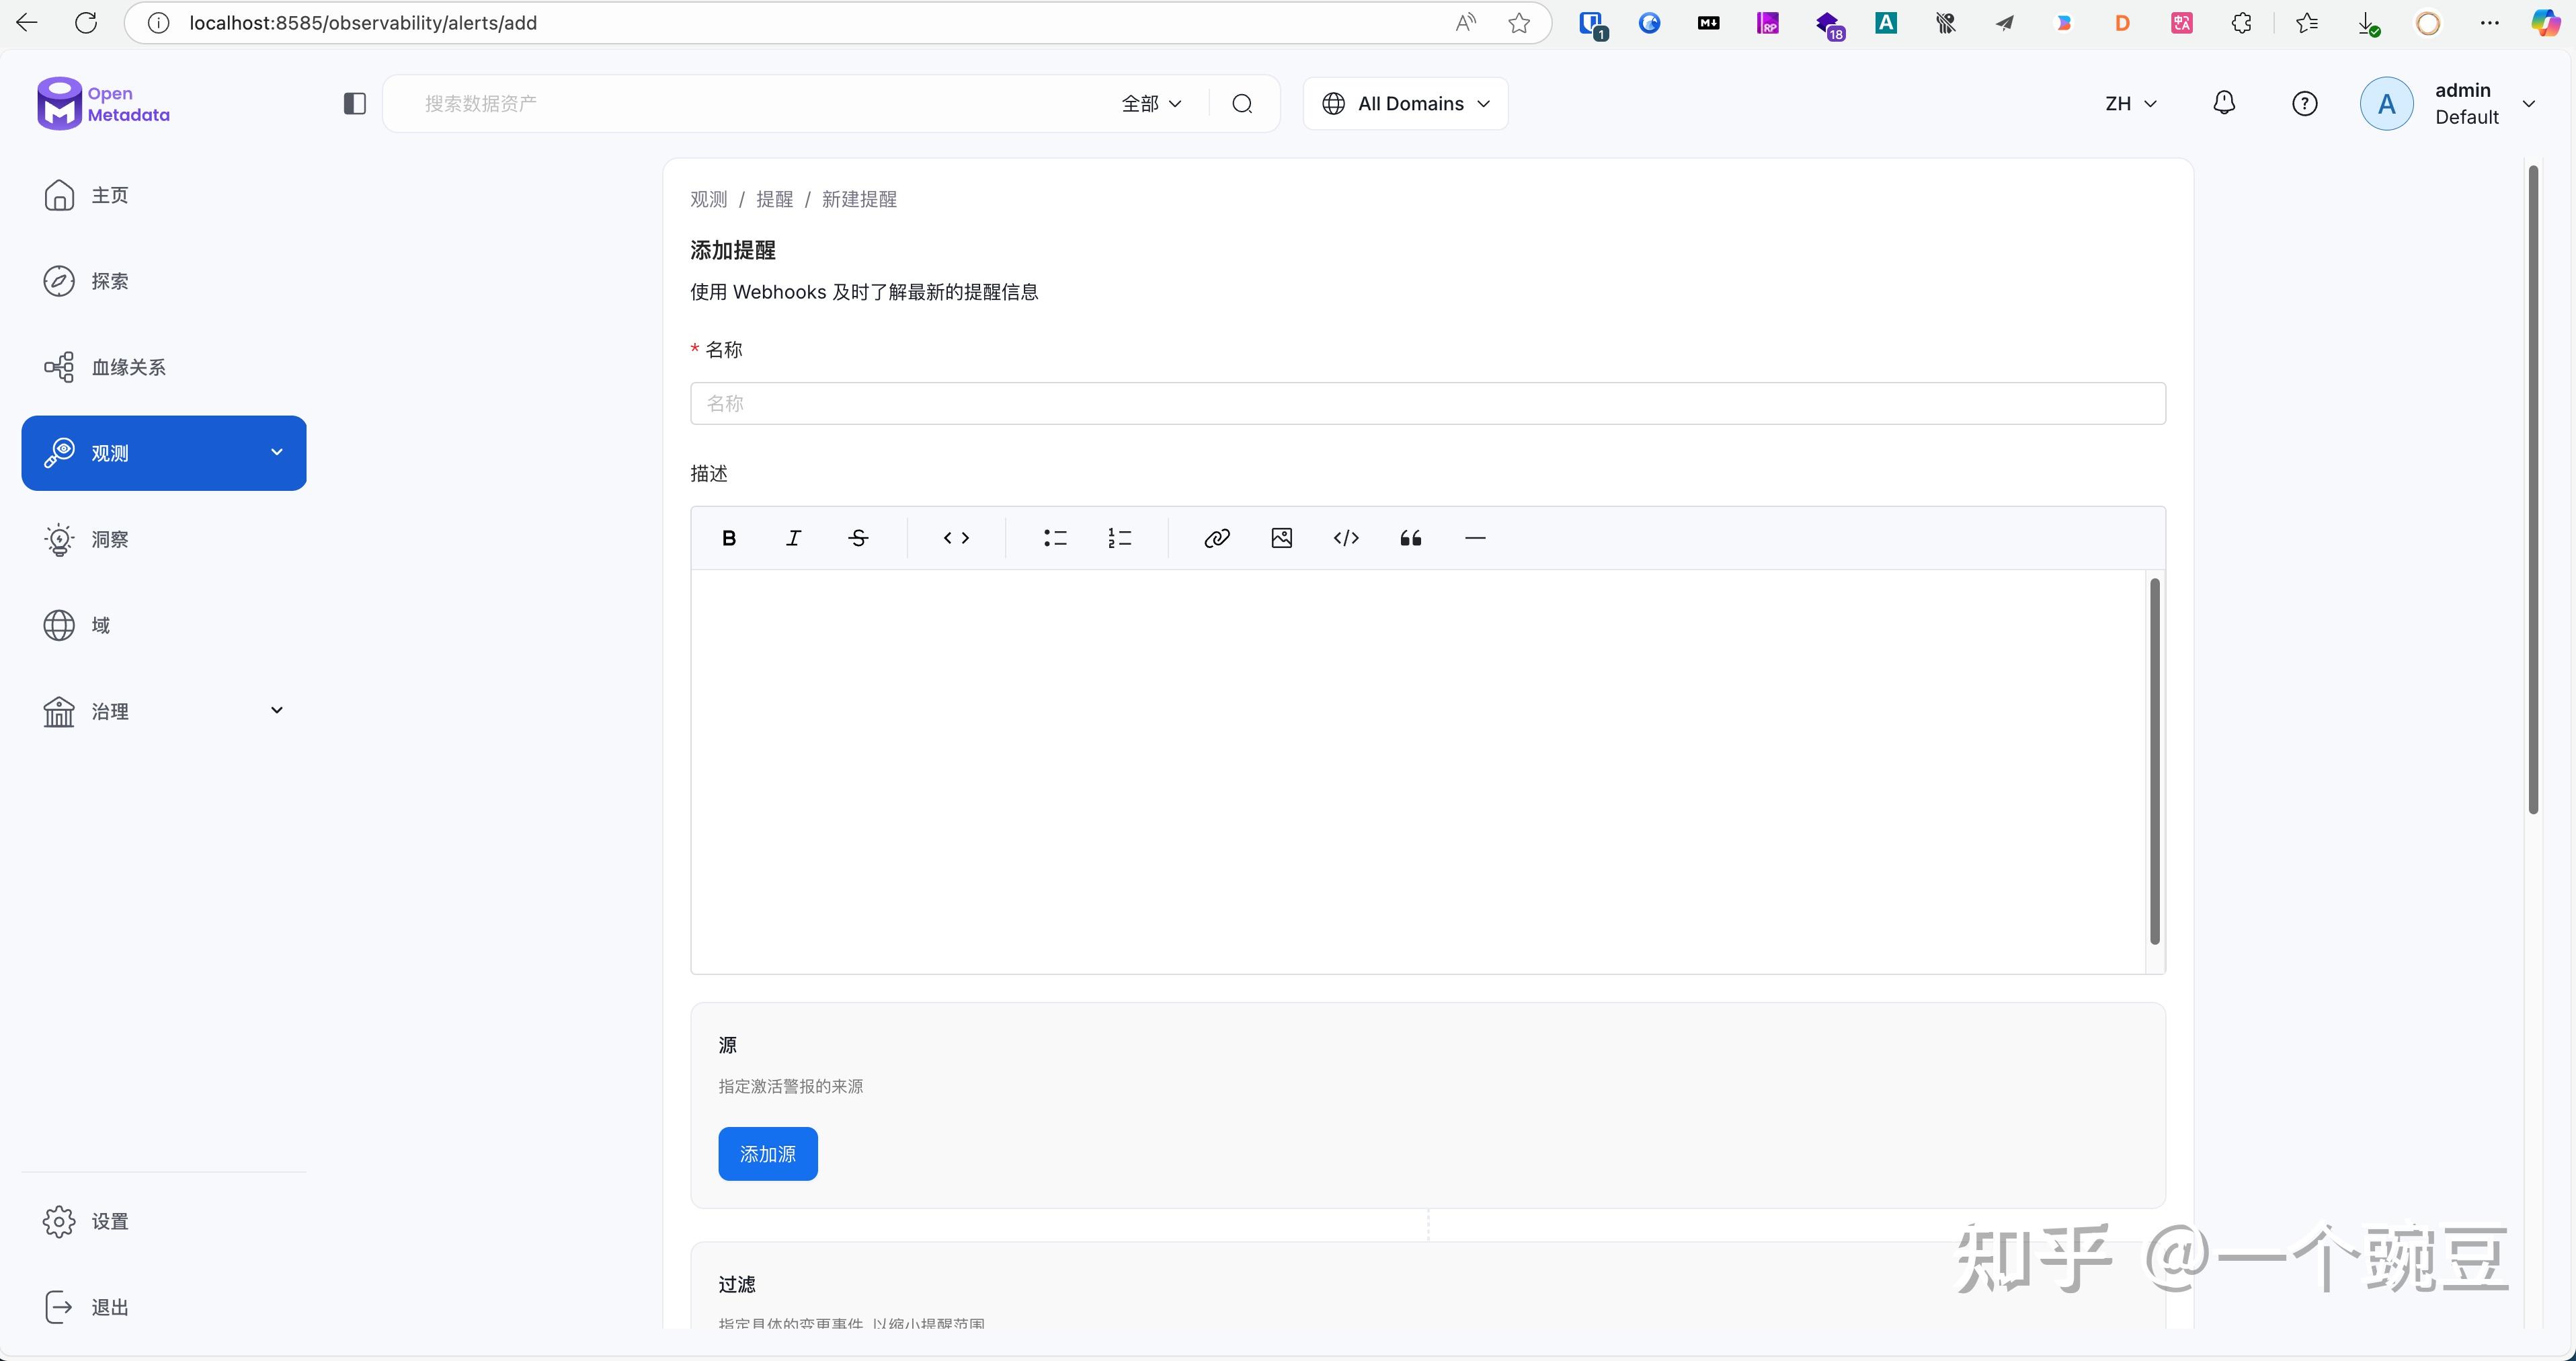2576x1361 pixels.
Task: Insert bulleted list in description
Action: point(1055,538)
